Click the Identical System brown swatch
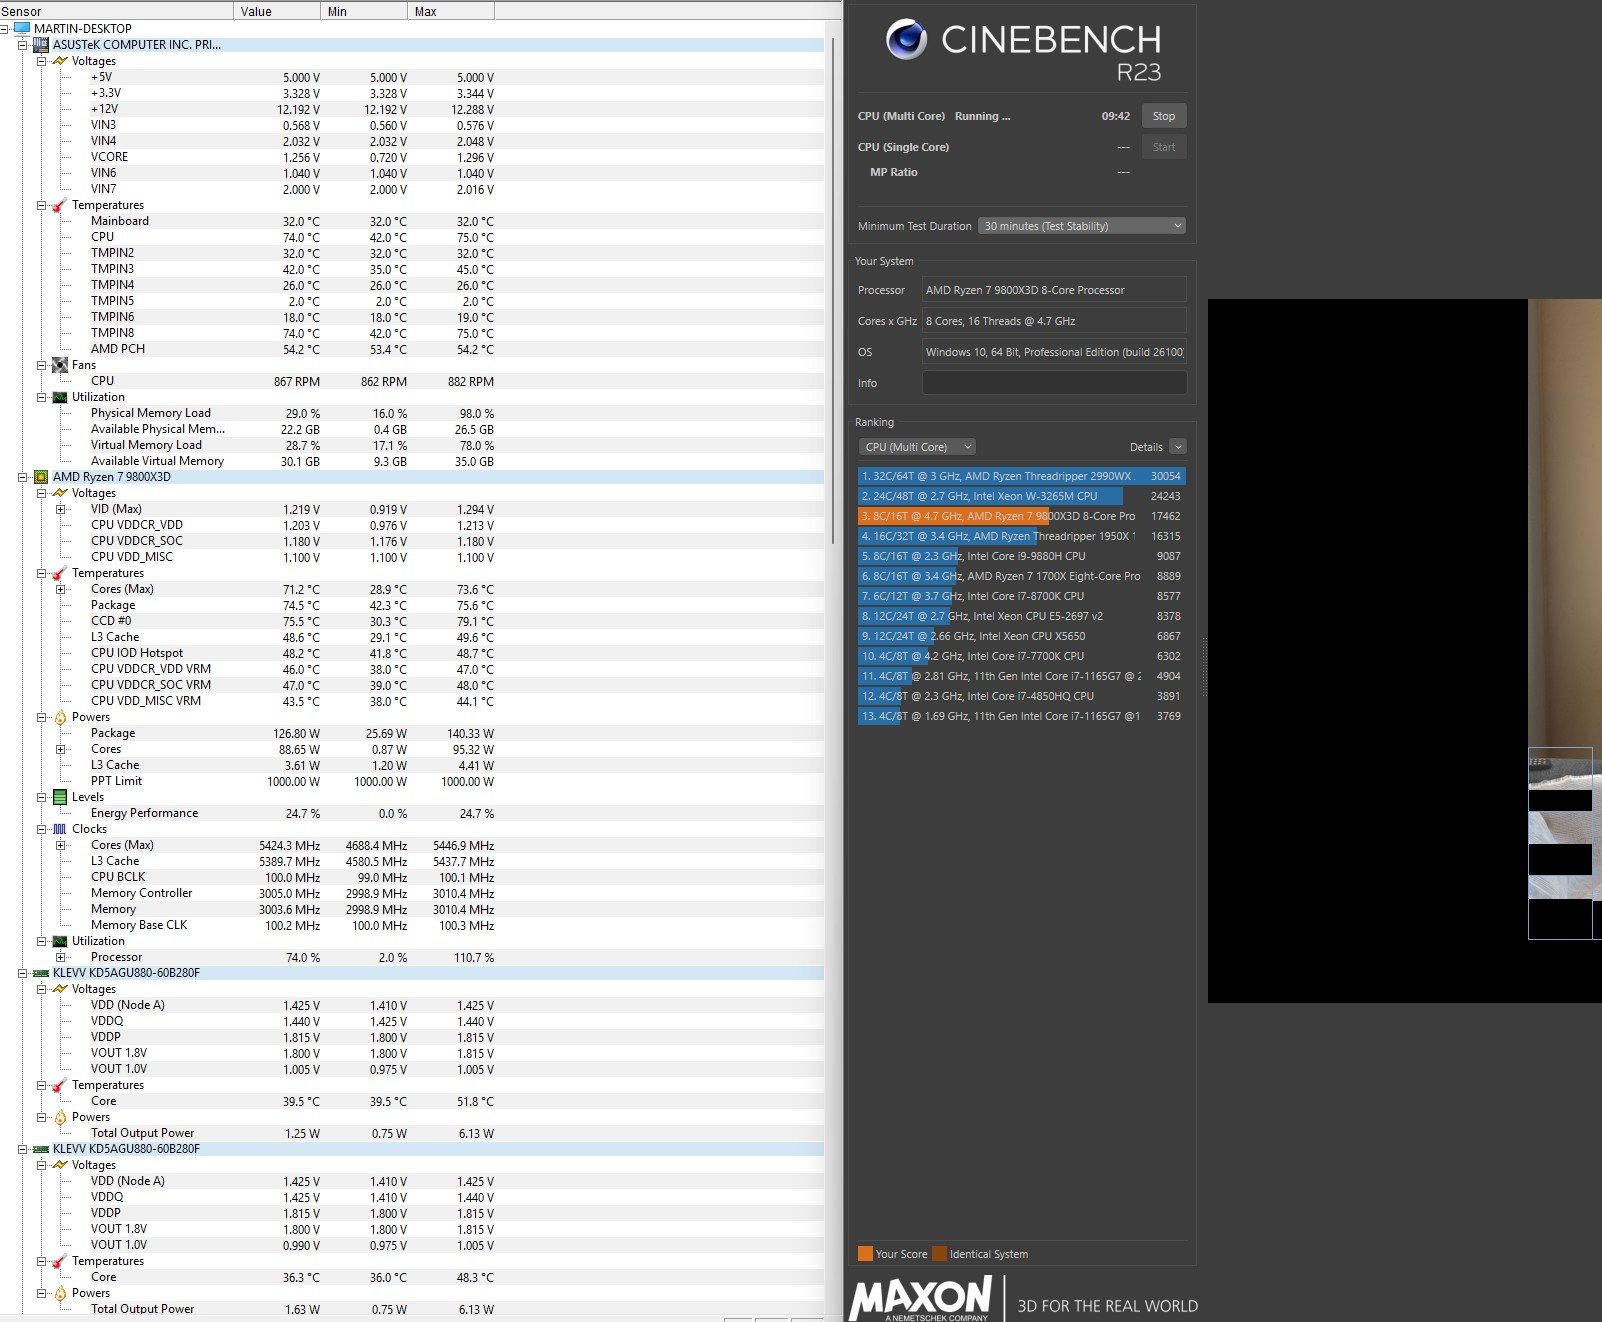 (x=939, y=1254)
